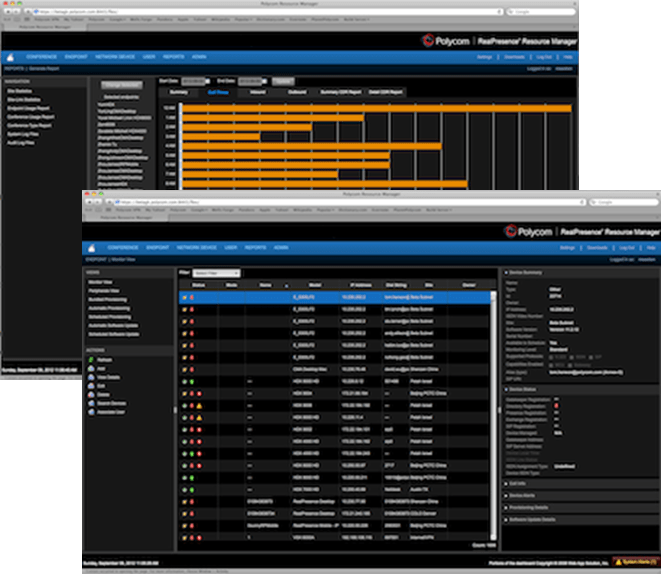661x574 pixels.
Task: Click the green status icon in the Austin TX row
Action: 192,490
